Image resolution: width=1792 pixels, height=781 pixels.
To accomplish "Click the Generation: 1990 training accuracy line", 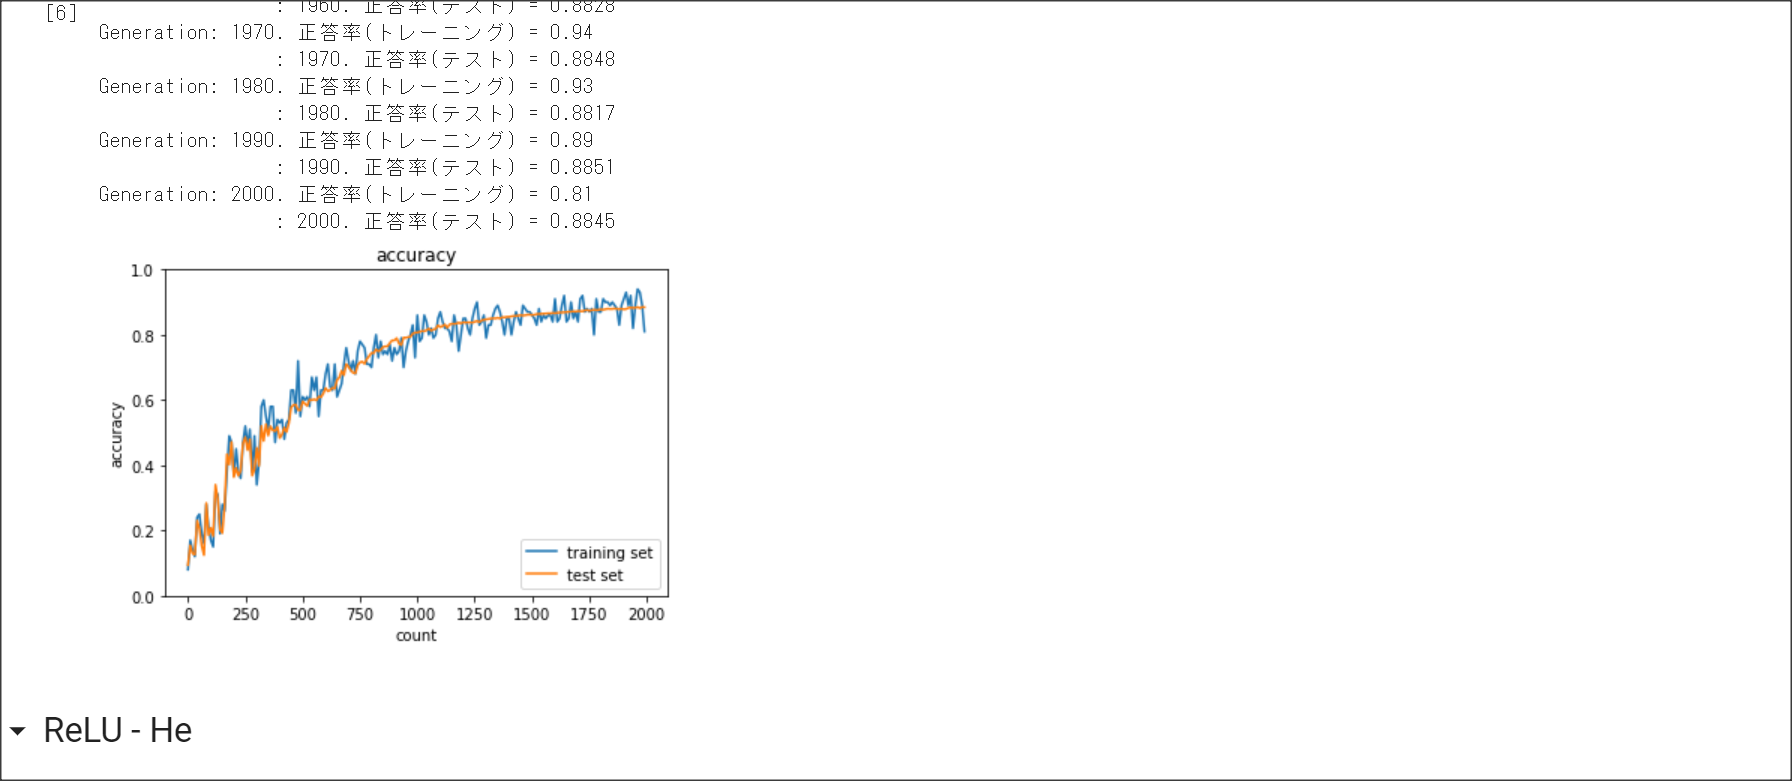I will (346, 140).
